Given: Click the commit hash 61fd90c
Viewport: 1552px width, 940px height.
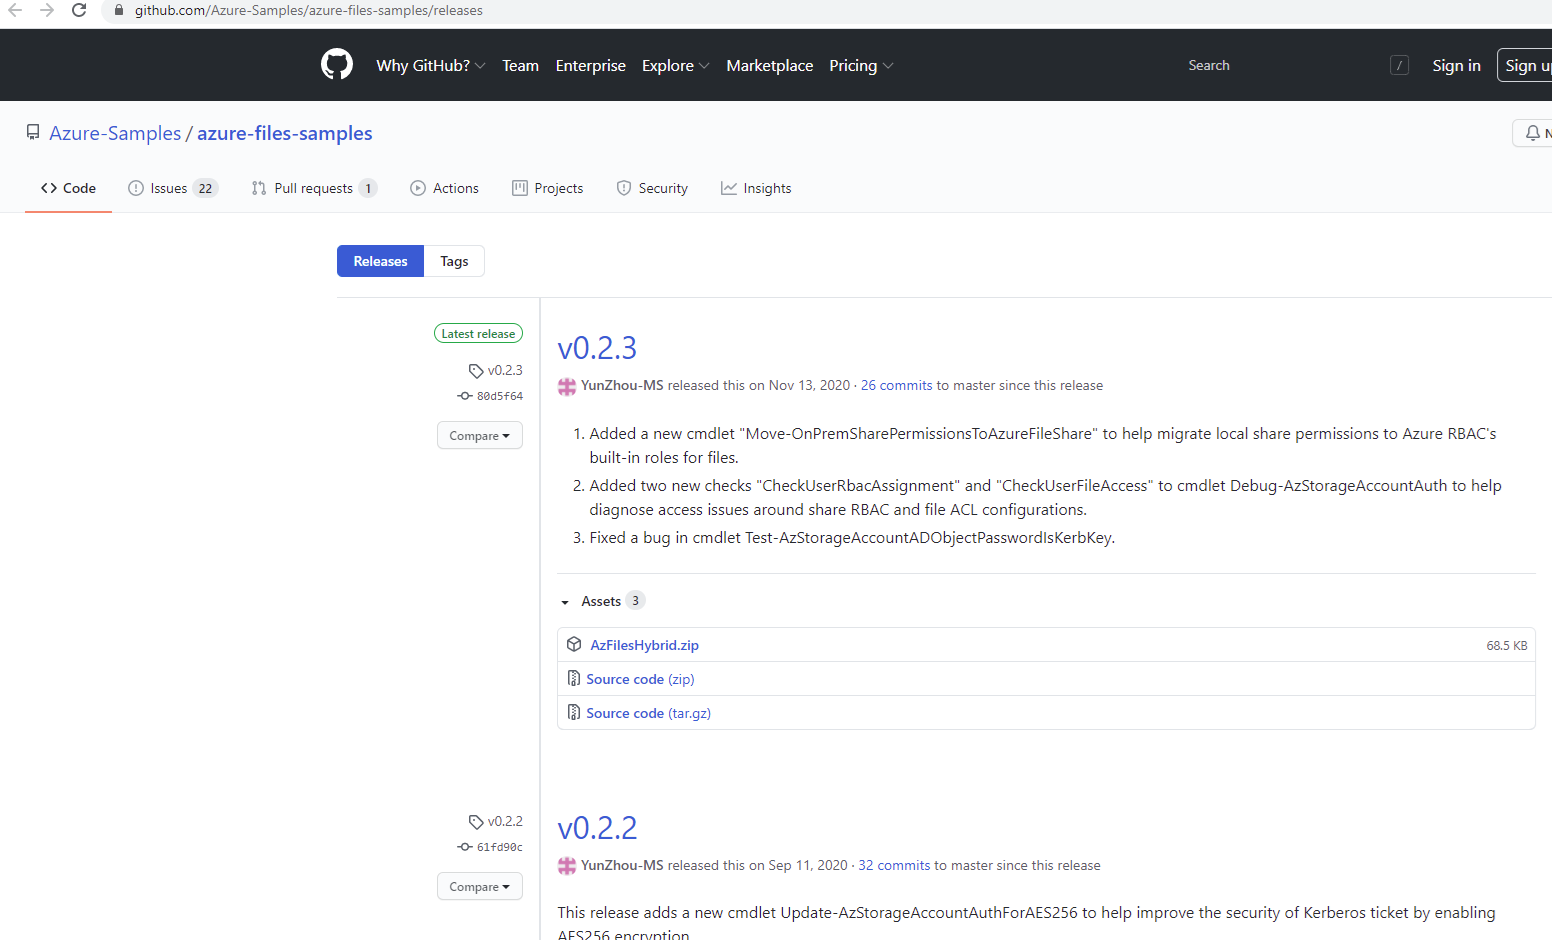Looking at the screenshot, I should click(x=500, y=847).
